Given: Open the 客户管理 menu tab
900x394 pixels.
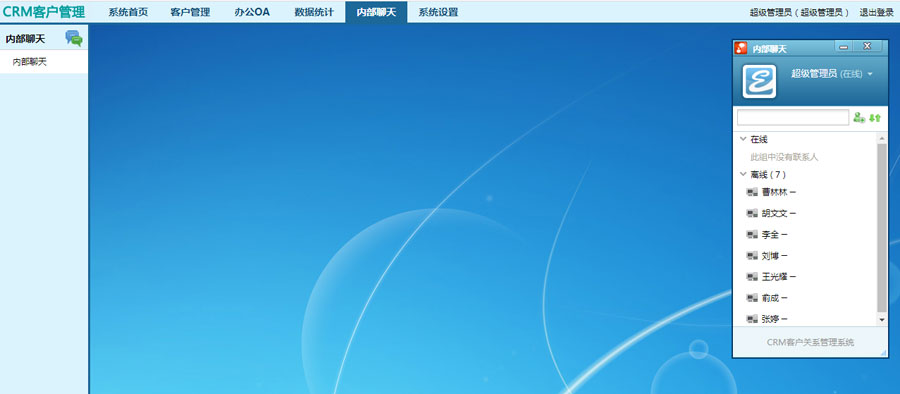Looking at the screenshot, I should (x=190, y=12).
